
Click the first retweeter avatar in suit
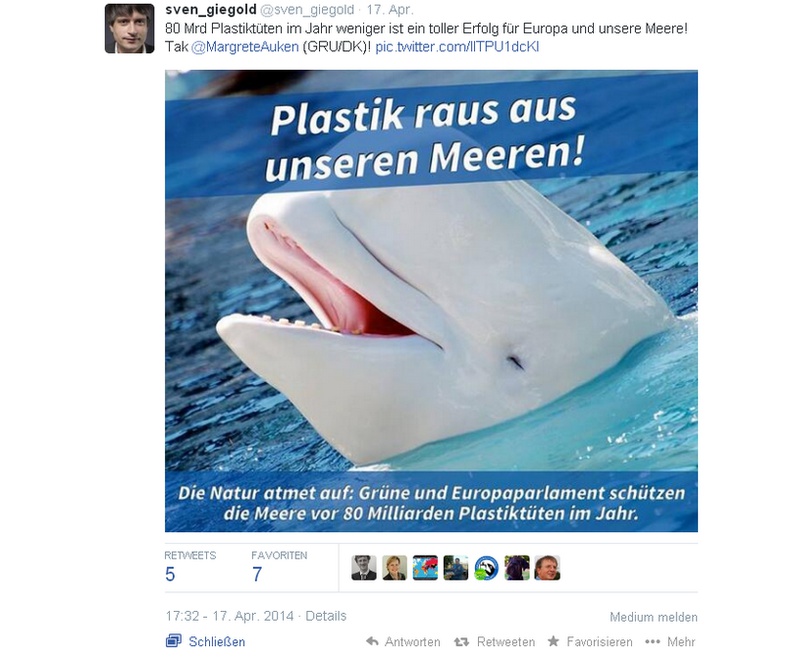click(x=364, y=567)
